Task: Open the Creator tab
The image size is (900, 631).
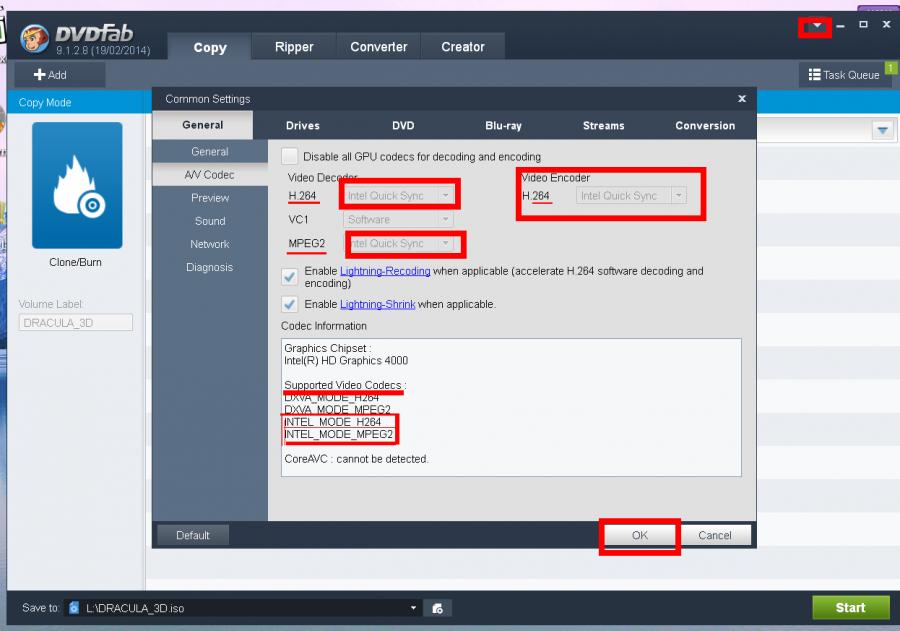Action: [463, 47]
